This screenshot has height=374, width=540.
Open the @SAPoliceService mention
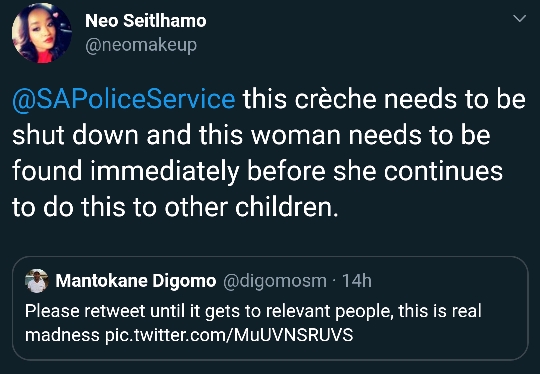[x=124, y=100]
